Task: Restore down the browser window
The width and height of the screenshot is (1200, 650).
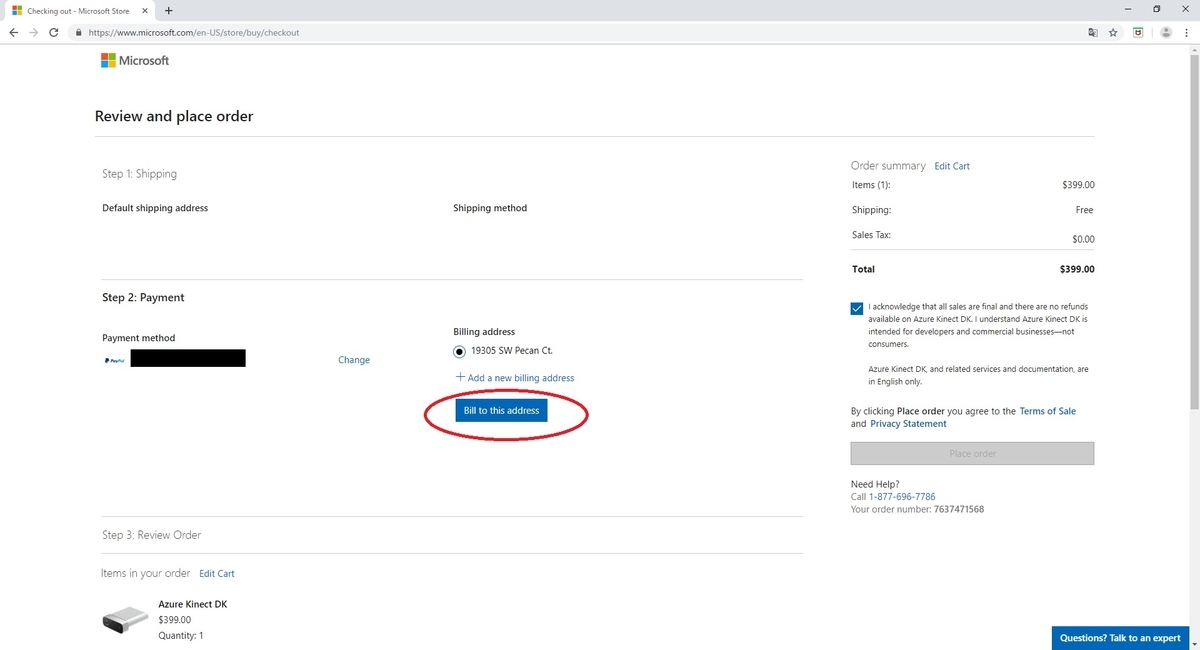Action: [x=1157, y=9]
